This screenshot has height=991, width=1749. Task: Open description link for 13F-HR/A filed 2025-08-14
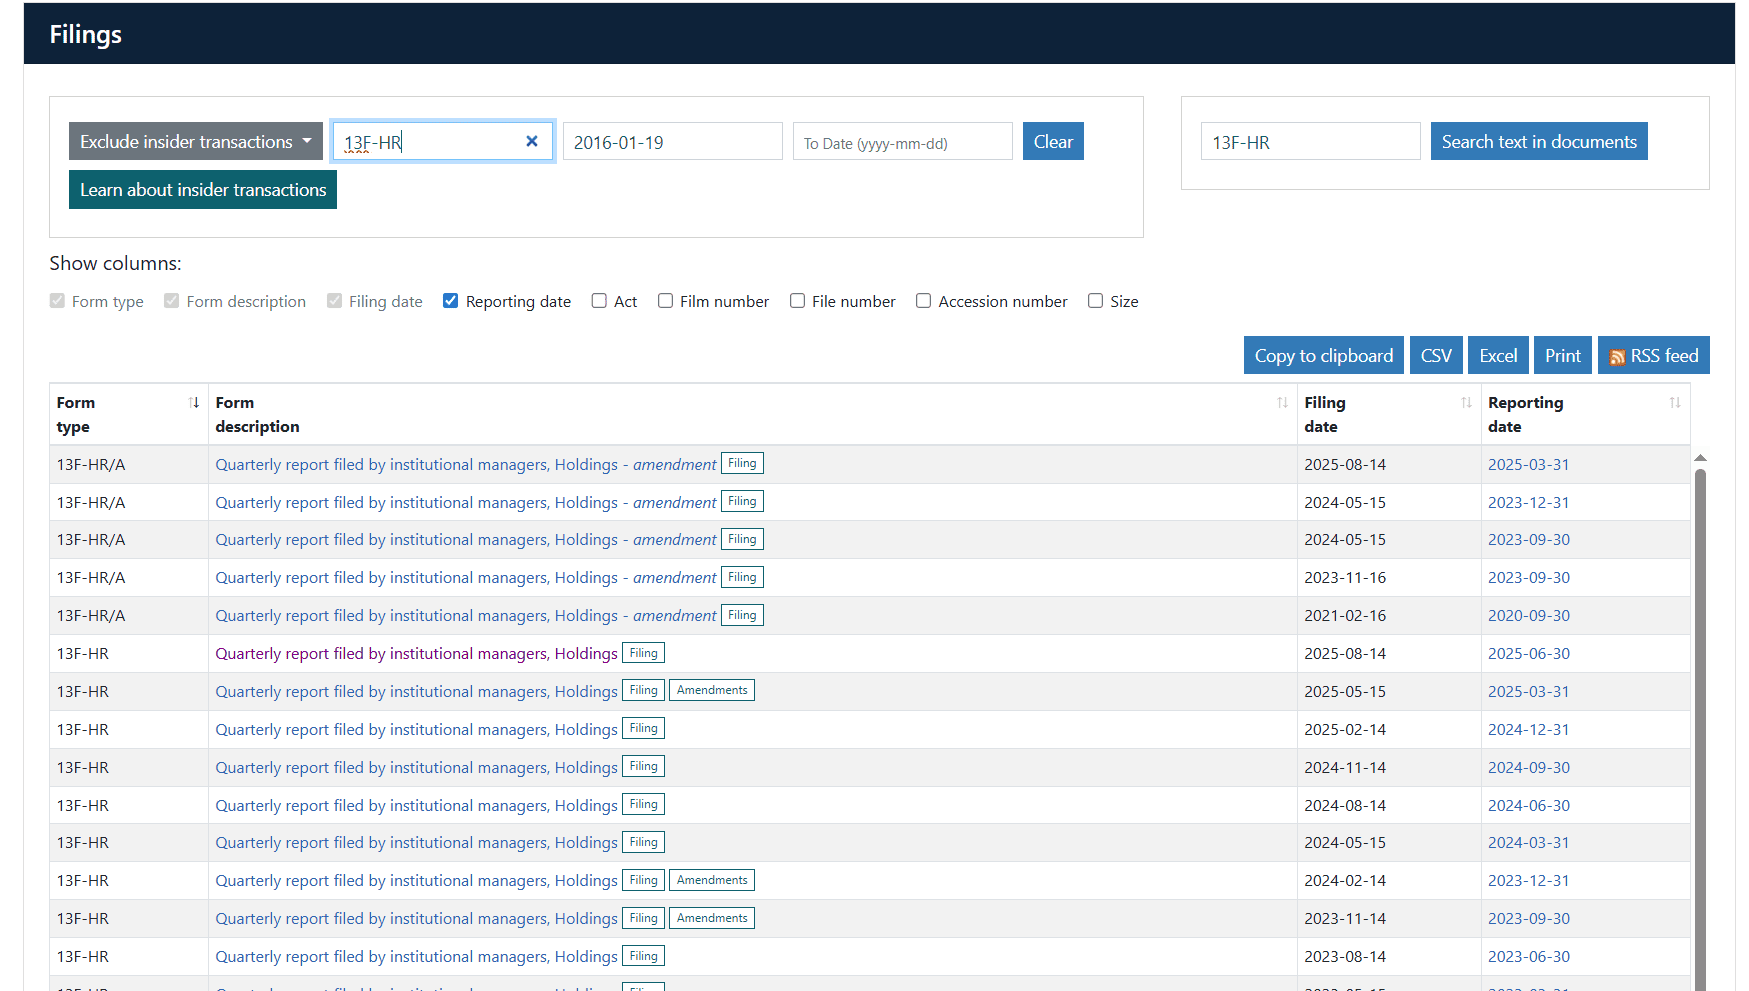tap(466, 464)
